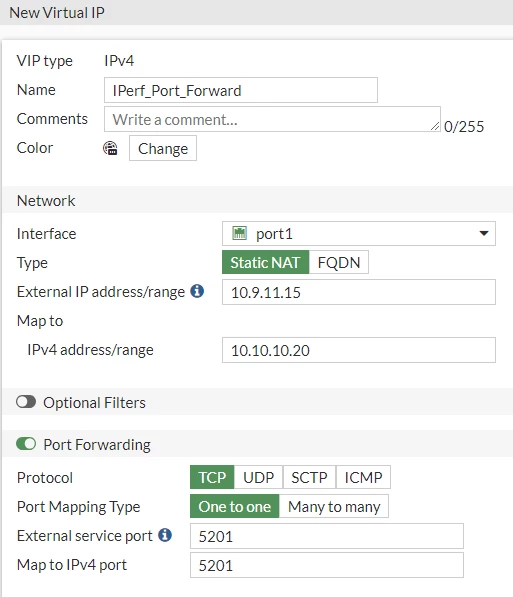
Task: Select the Static NAT type
Action: coord(265,262)
